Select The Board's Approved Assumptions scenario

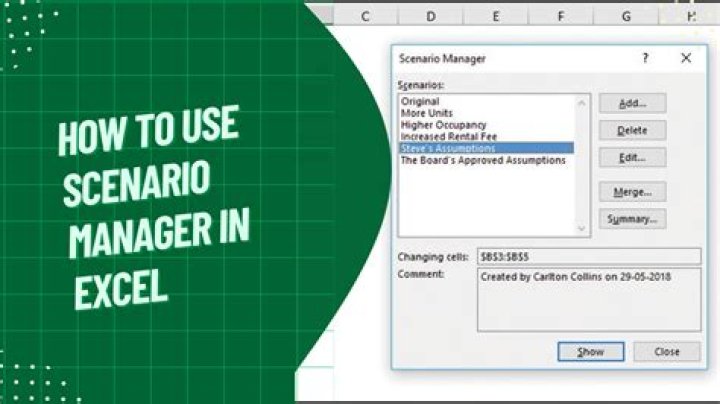(x=482, y=160)
